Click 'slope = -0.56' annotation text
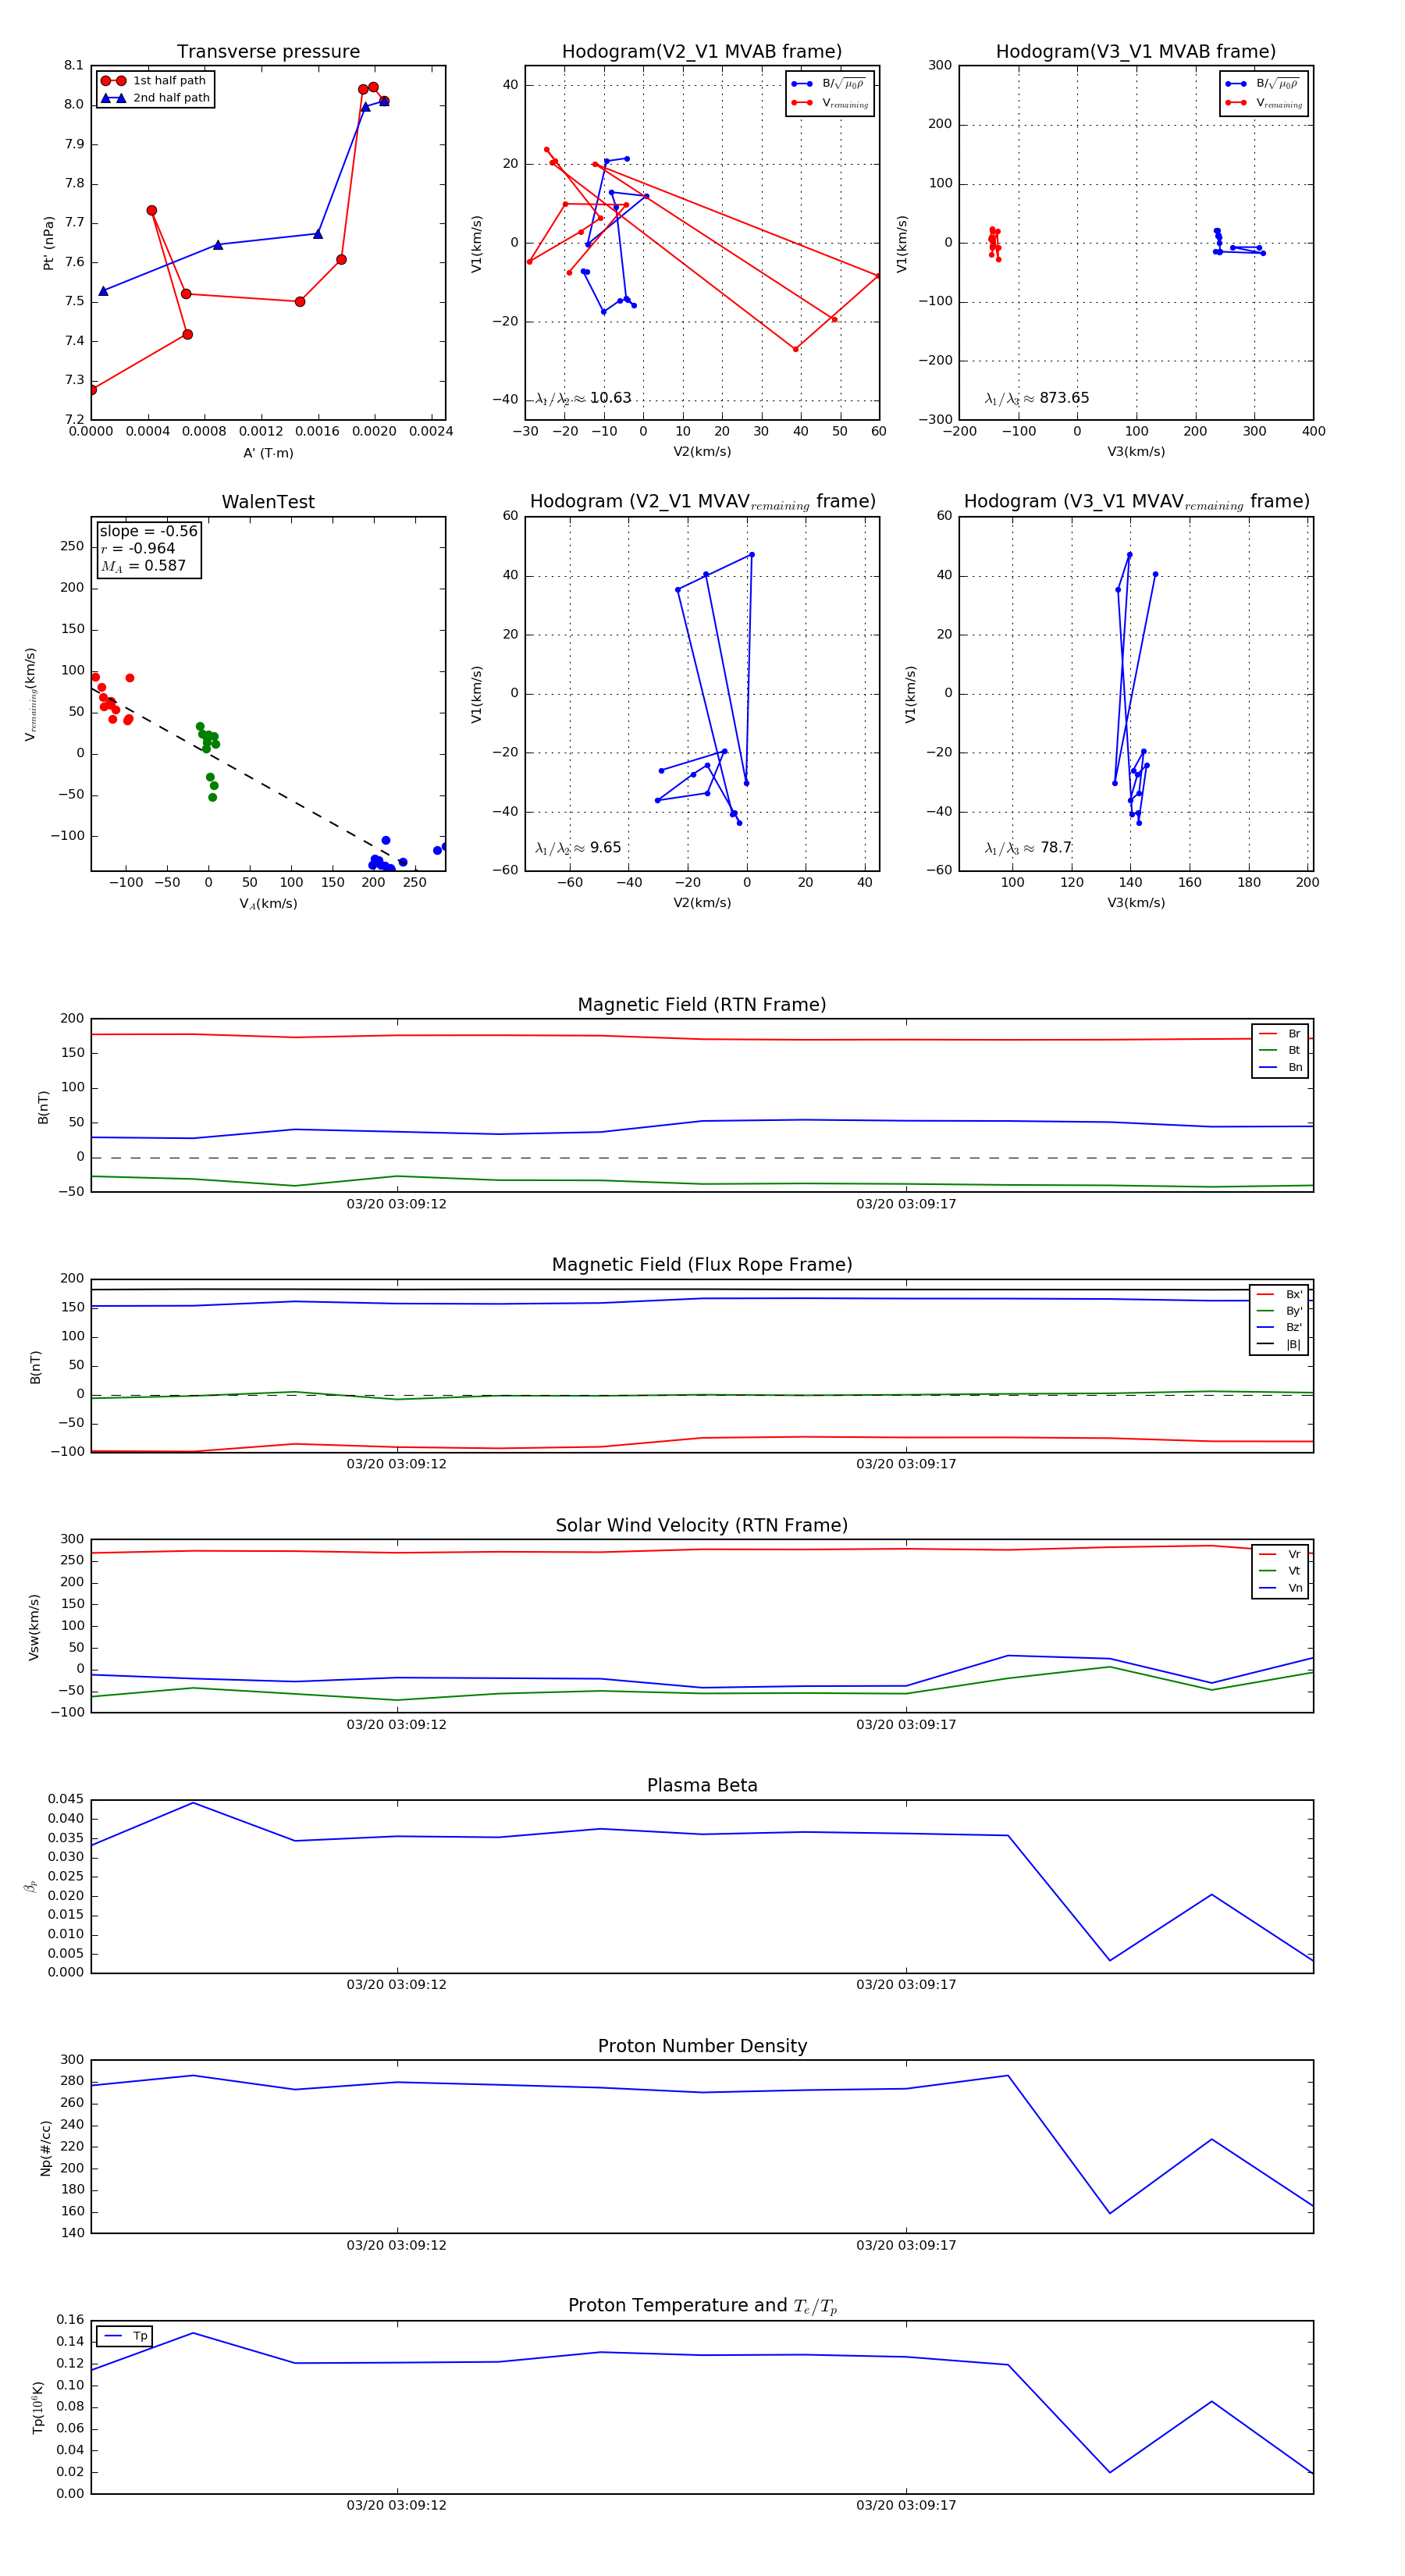This screenshot has width=1405, height=2576. [x=148, y=531]
